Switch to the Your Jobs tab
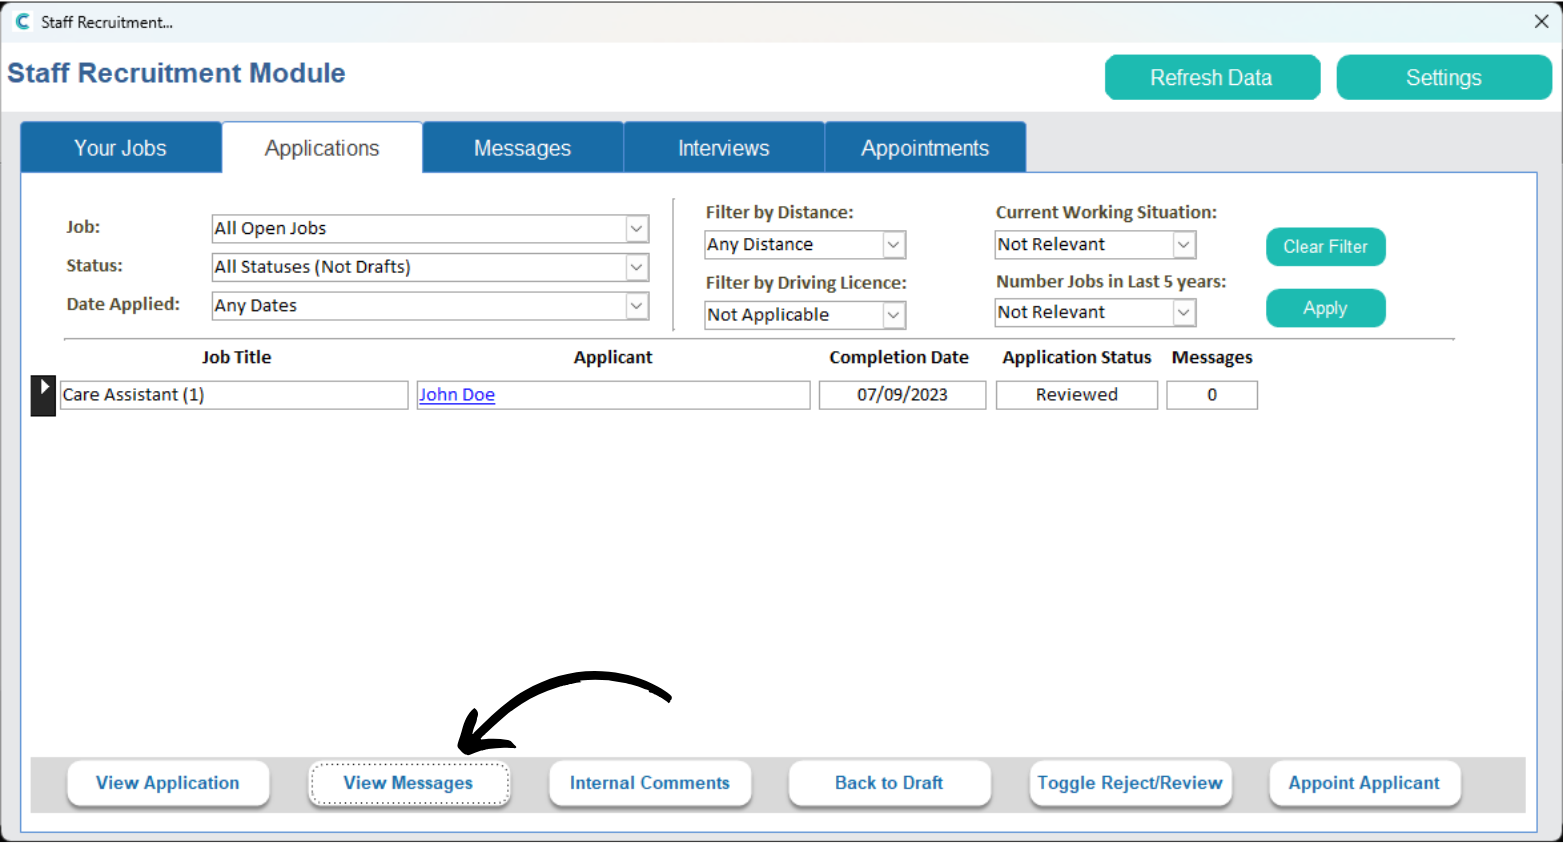This screenshot has width=1563, height=844. tap(121, 148)
